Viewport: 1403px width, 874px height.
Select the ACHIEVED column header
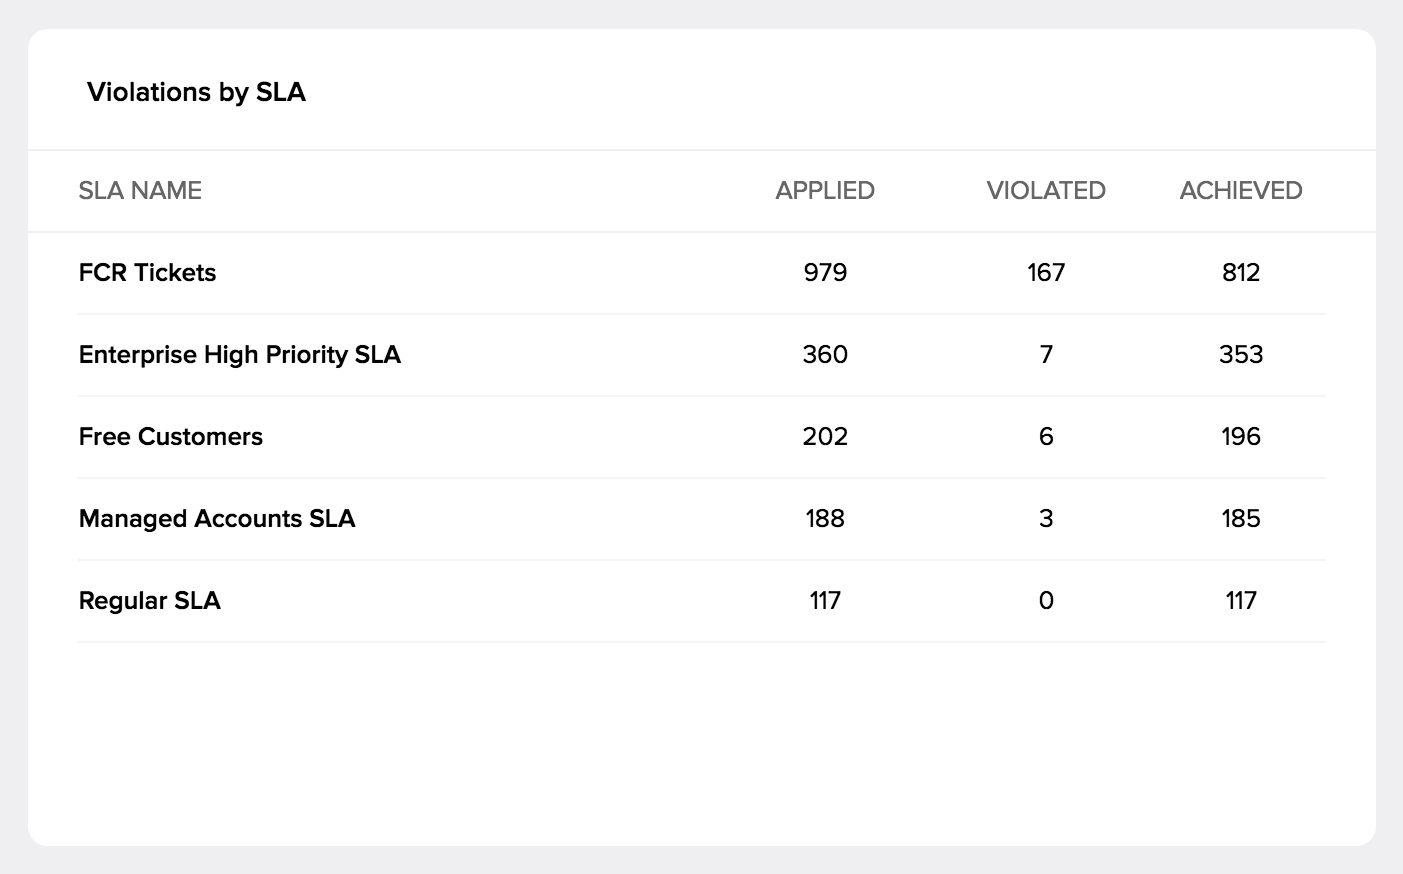coord(1241,190)
